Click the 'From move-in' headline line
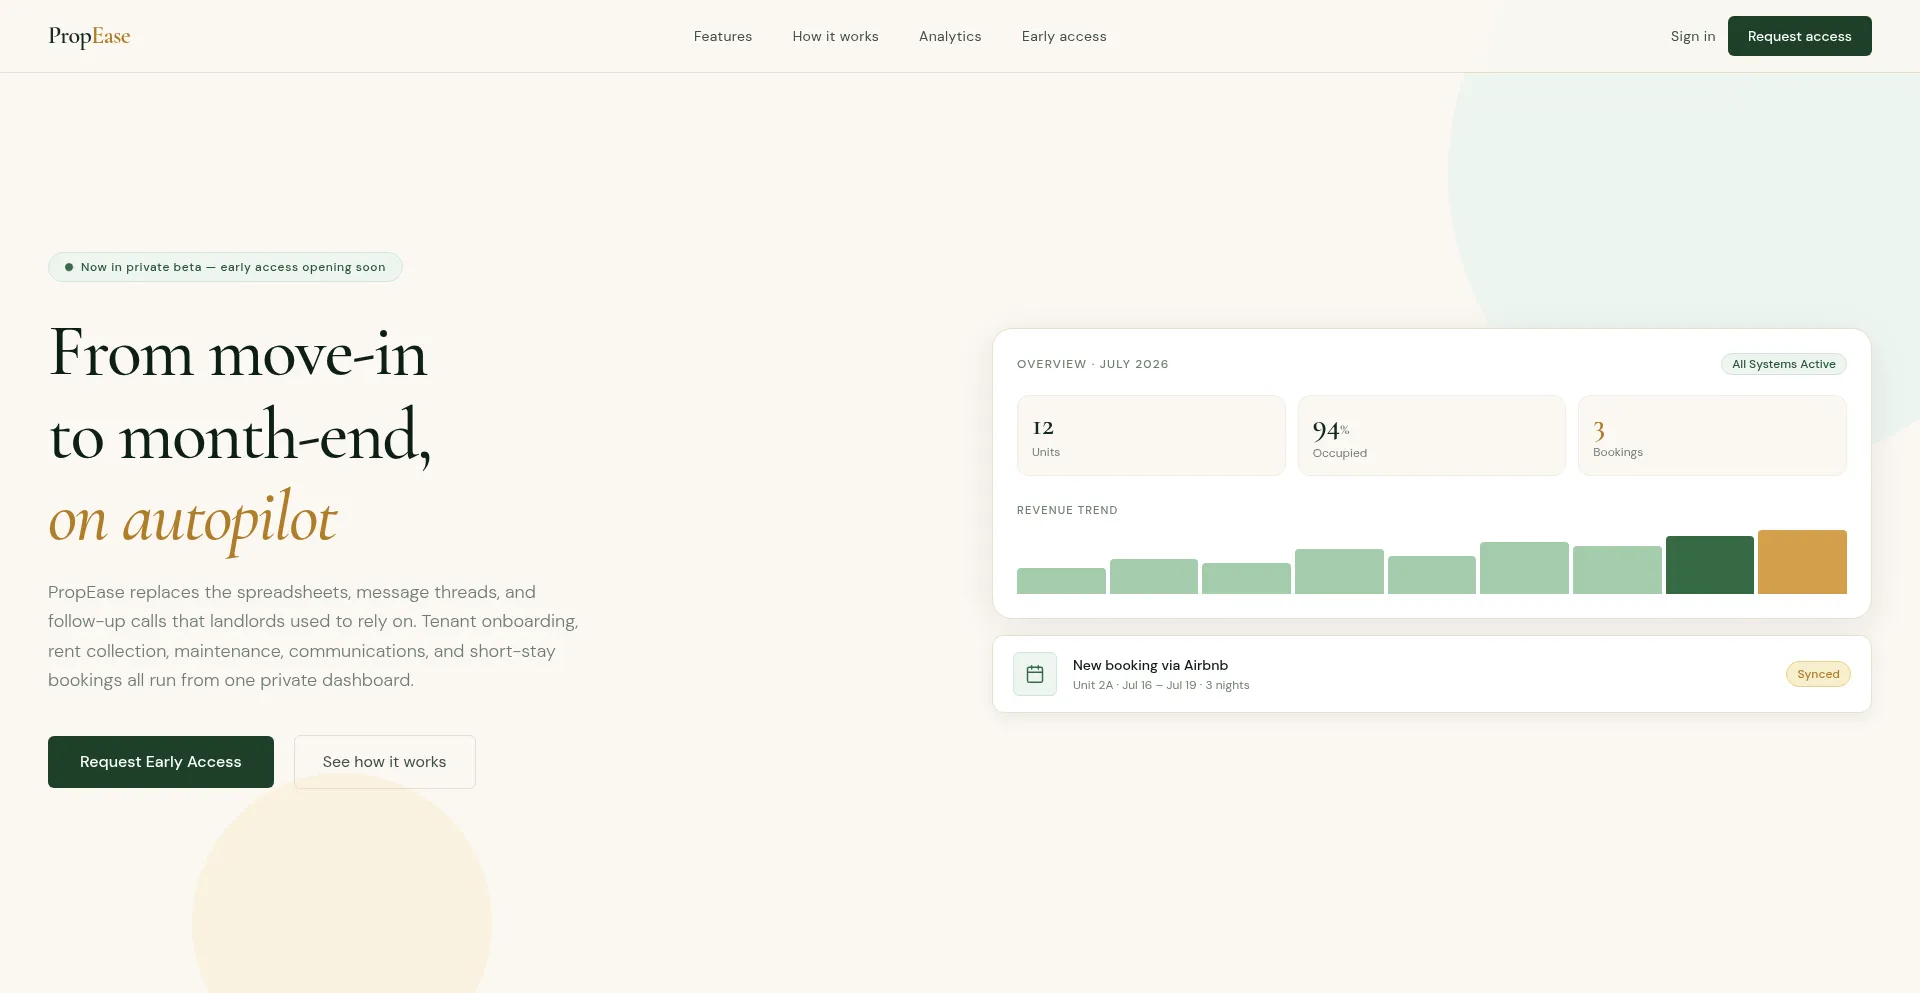1920x993 pixels. click(x=238, y=353)
